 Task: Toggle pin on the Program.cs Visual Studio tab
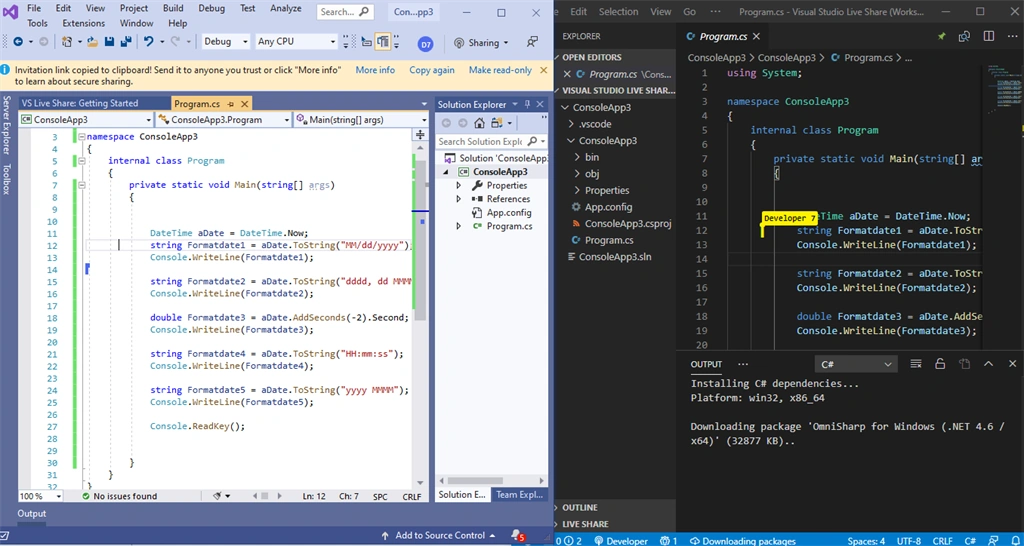pyautogui.click(x=231, y=104)
